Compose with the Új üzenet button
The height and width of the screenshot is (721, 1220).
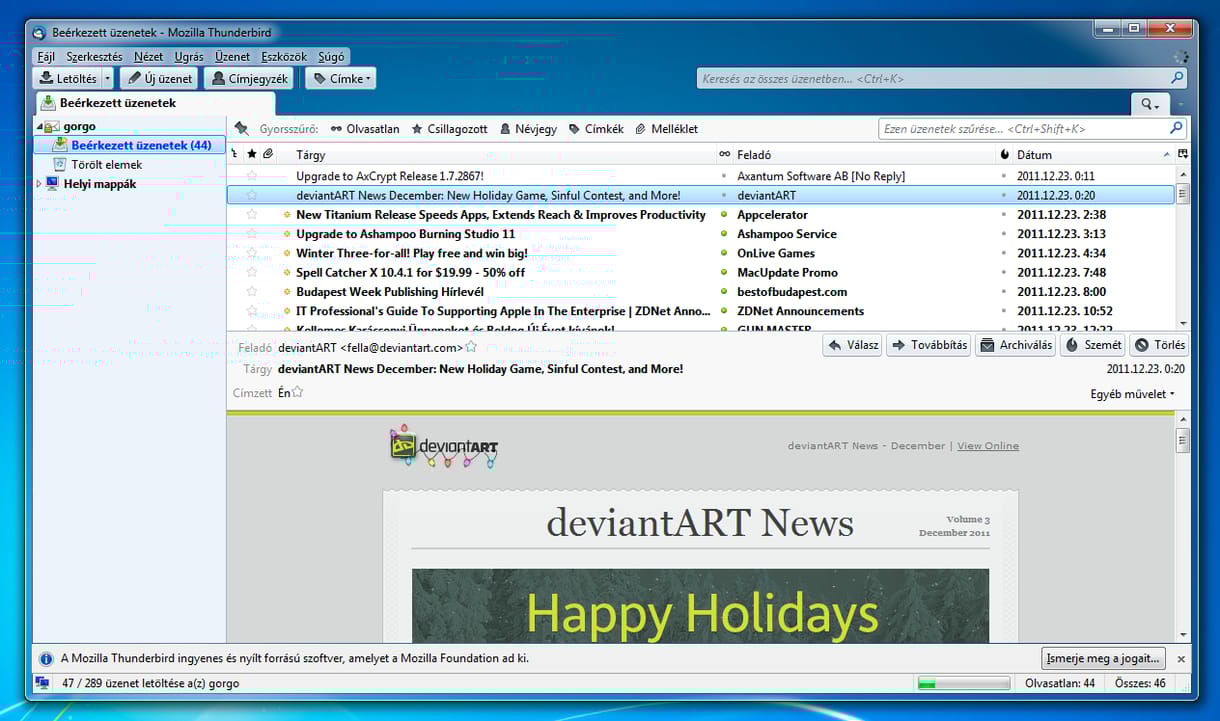[159, 78]
